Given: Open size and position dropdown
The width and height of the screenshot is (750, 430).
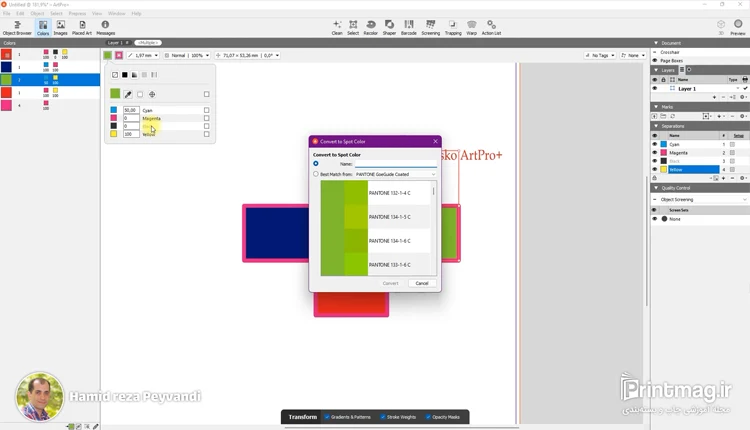Looking at the screenshot, I should [x=247, y=55].
